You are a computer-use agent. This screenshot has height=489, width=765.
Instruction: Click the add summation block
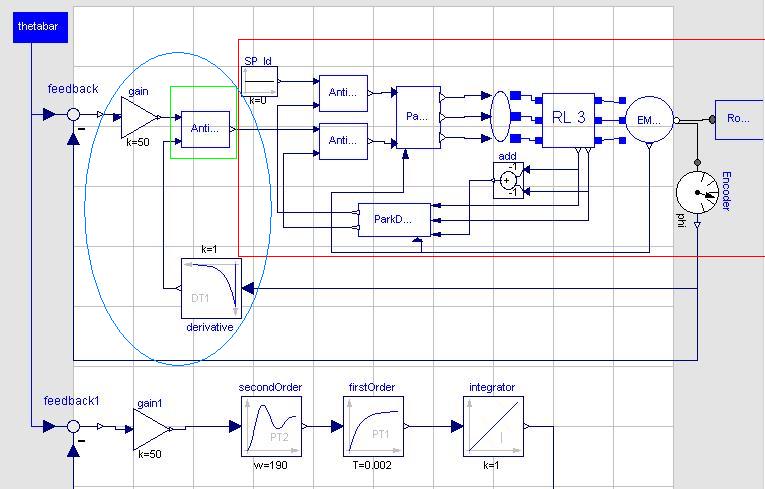[x=508, y=180]
